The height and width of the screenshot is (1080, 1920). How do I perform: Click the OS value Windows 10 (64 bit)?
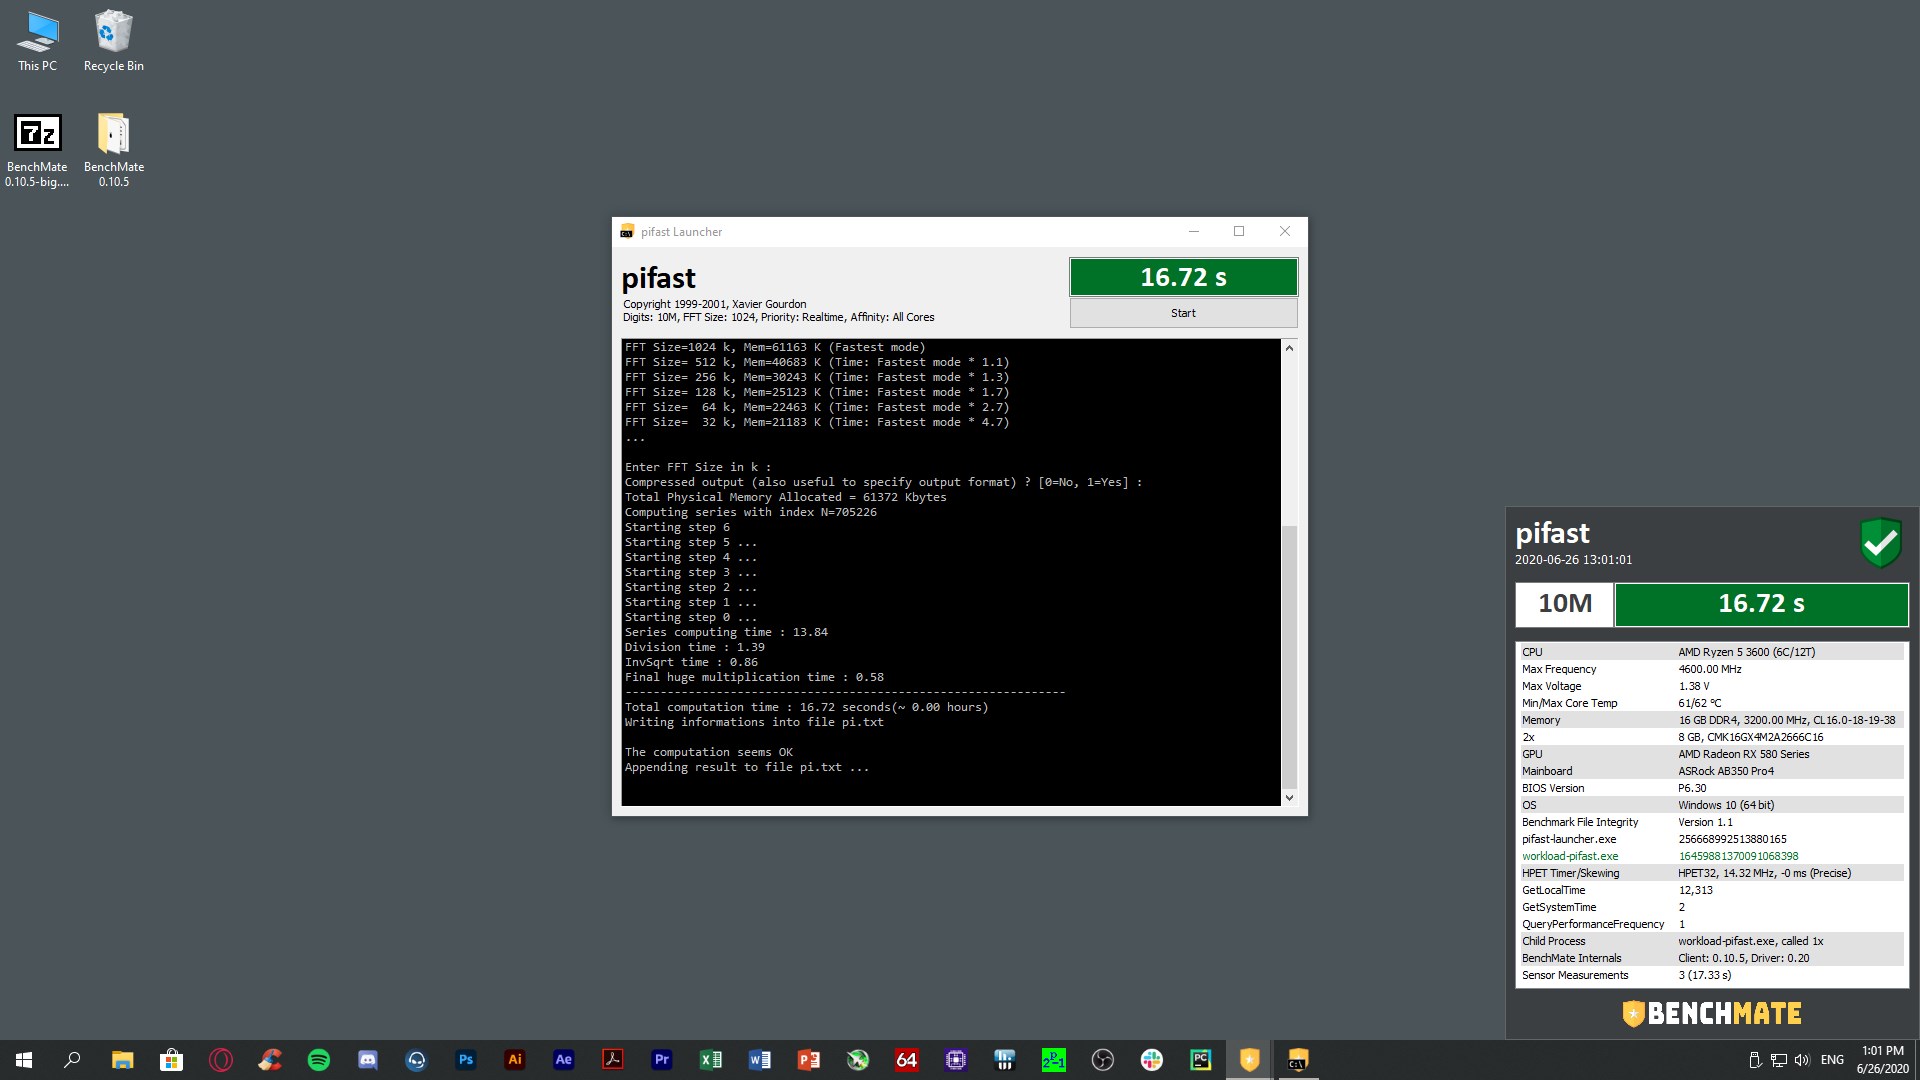[1726, 805]
